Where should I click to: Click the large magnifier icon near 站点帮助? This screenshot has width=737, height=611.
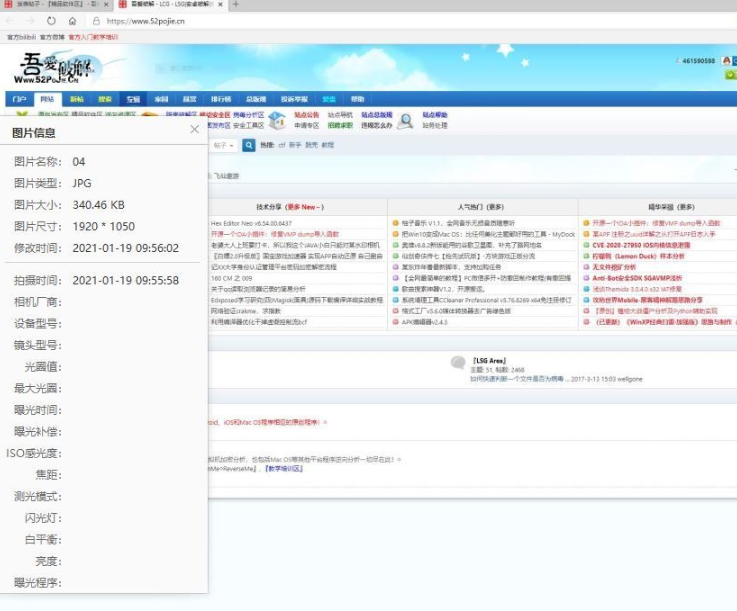point(405,121)
